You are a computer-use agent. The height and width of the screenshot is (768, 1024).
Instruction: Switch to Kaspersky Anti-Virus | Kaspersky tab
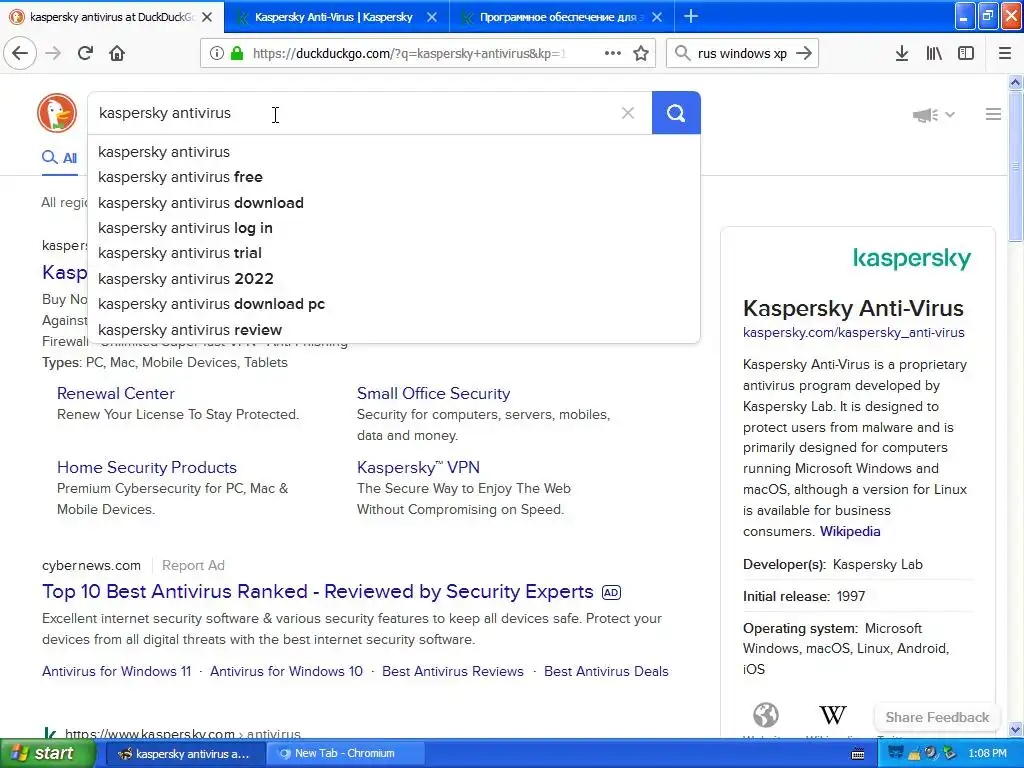pyautogui.click(x=333, y=17)
